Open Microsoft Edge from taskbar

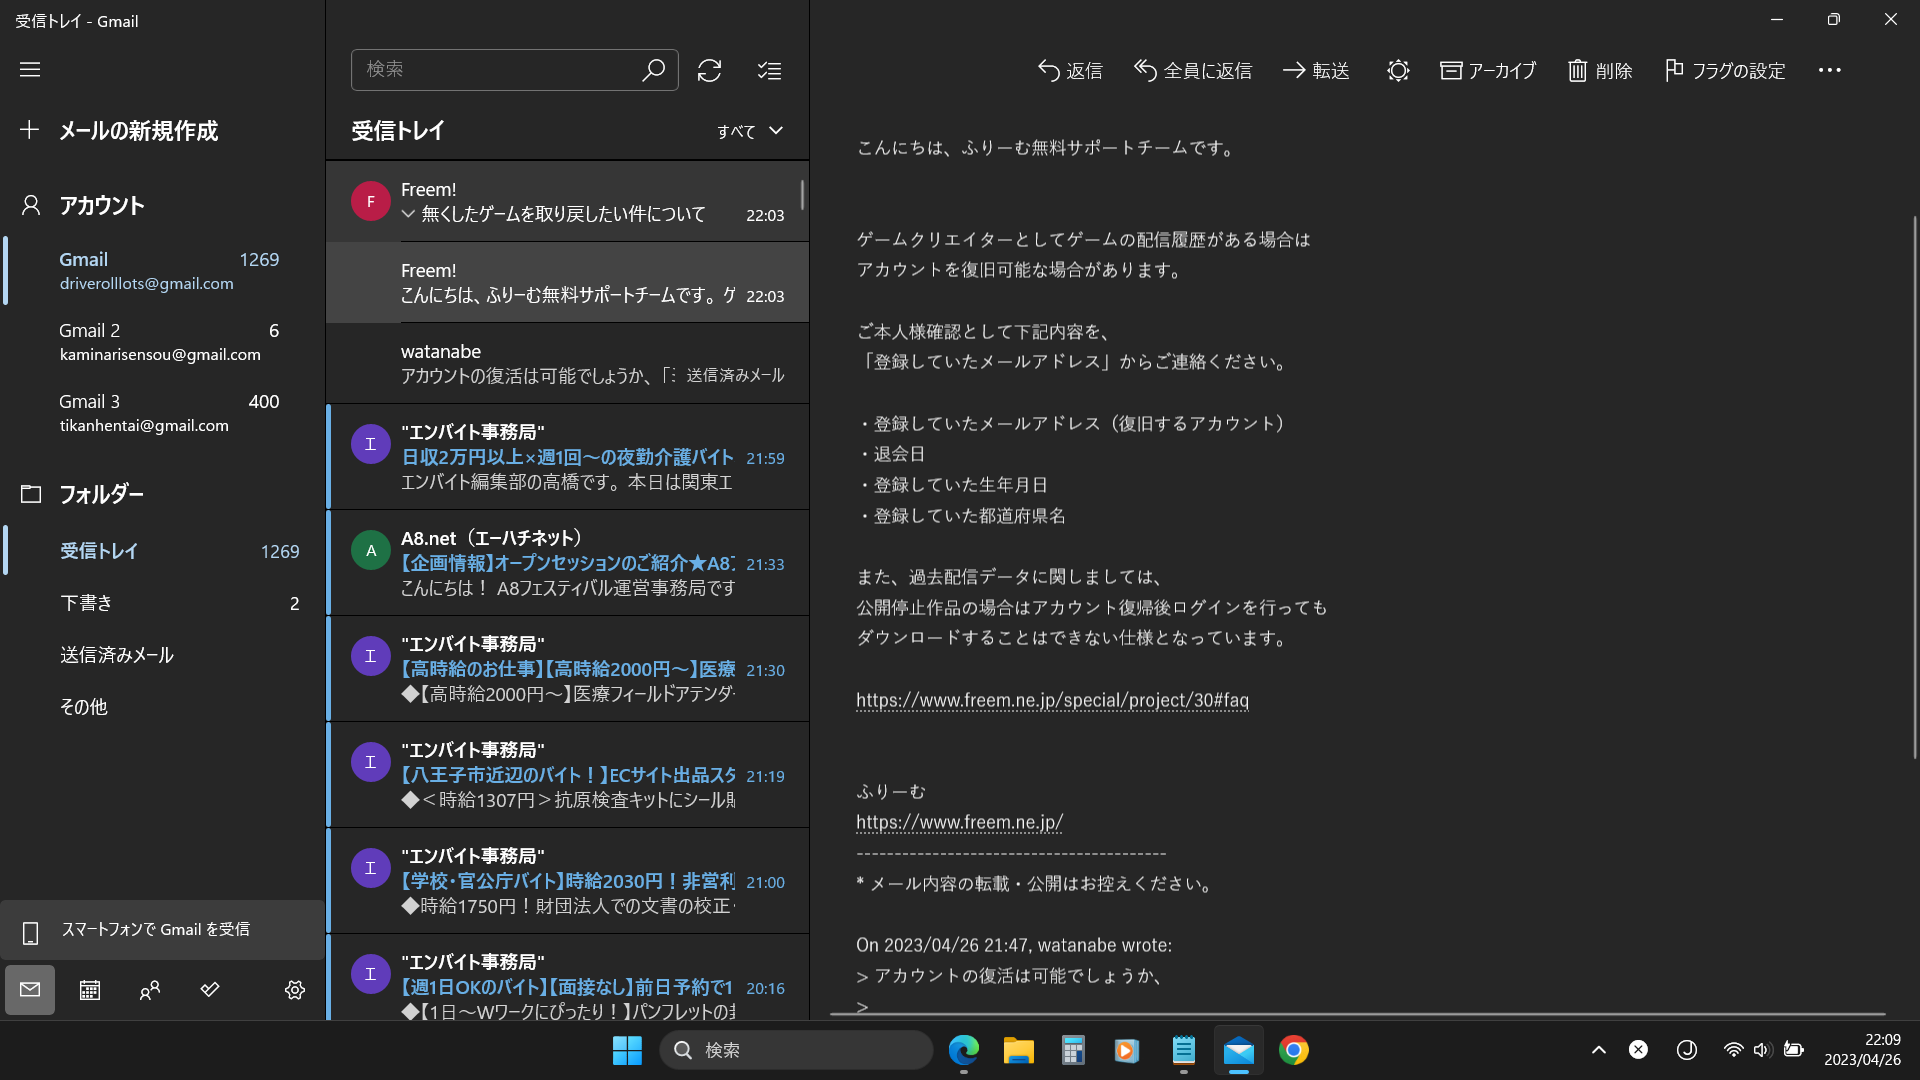click(x=963, y=1050)
